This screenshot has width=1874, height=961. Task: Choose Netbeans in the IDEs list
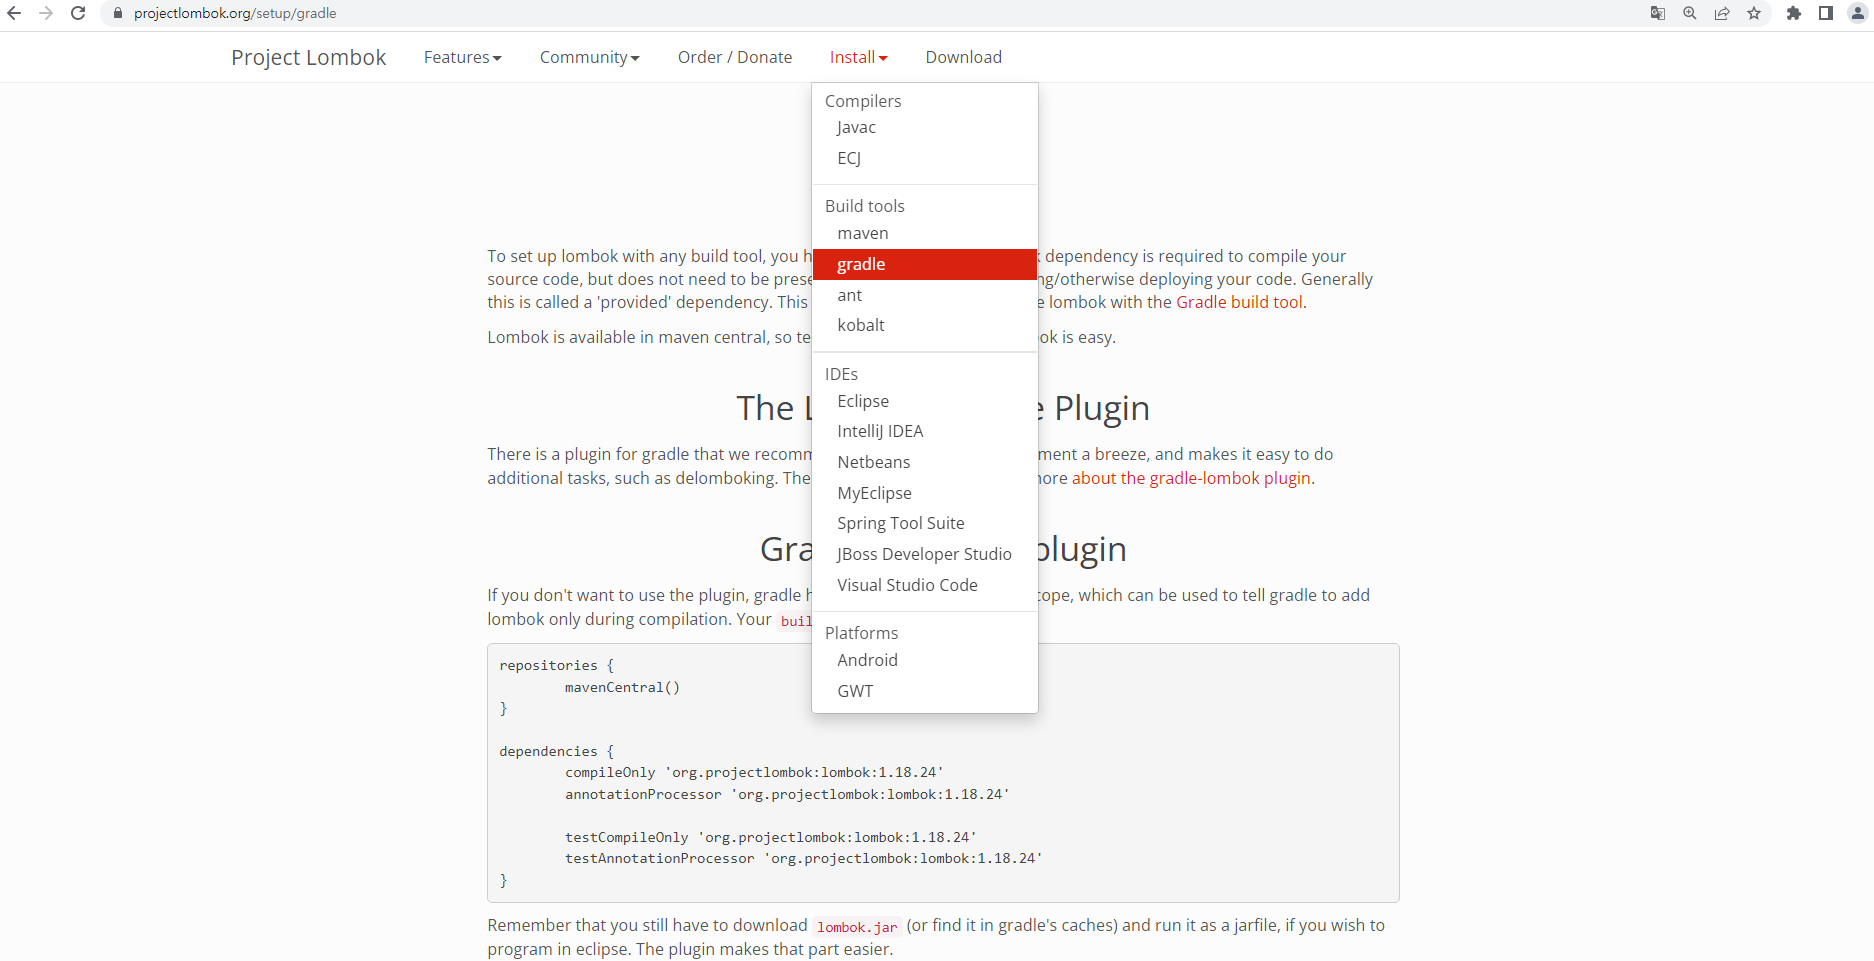point(925,462)
